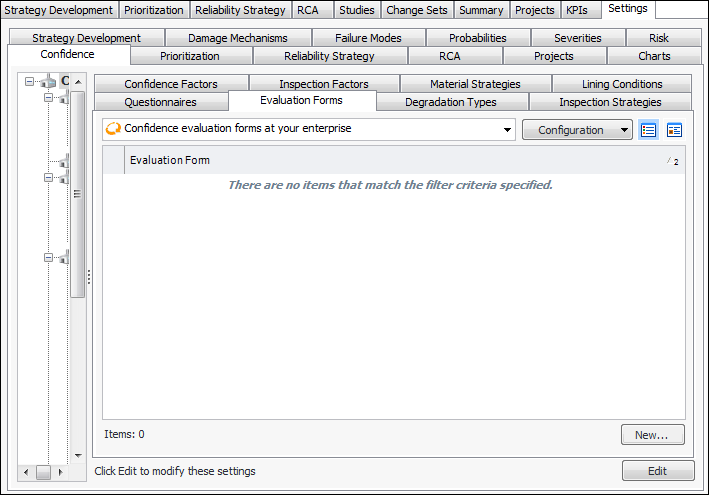Open Damage Mechanisms settings tab

(238, 38)
